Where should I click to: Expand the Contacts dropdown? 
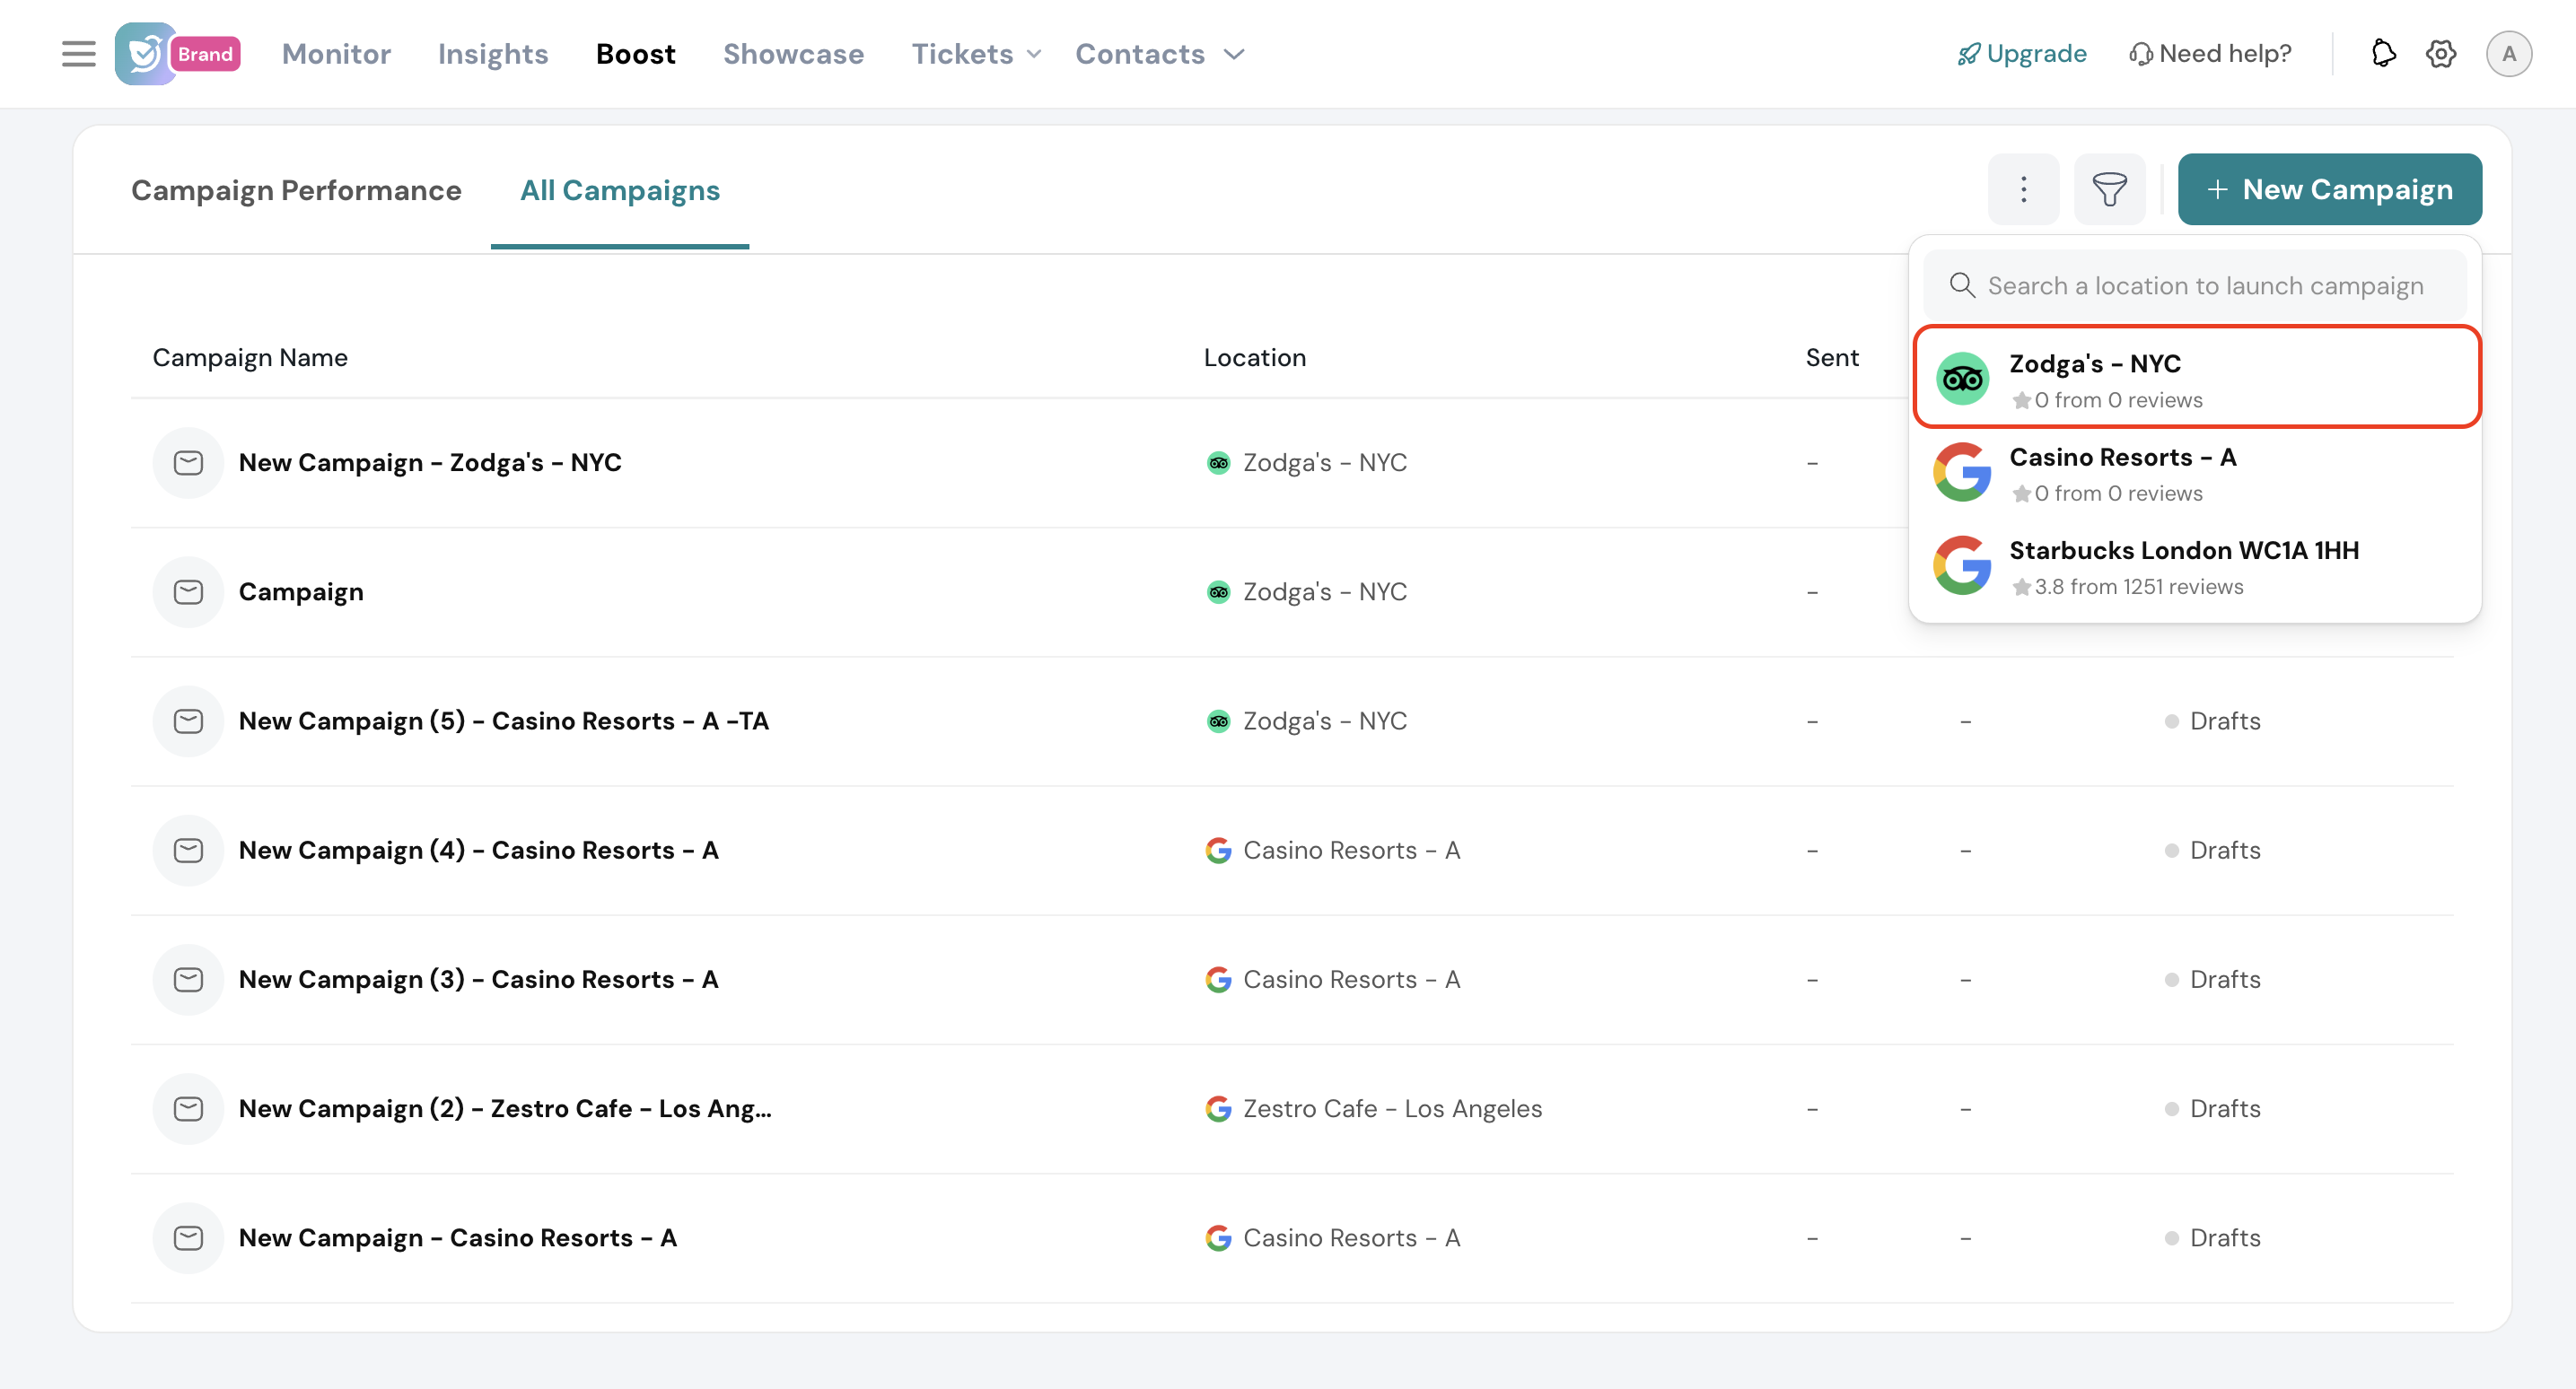[1159, 54]
